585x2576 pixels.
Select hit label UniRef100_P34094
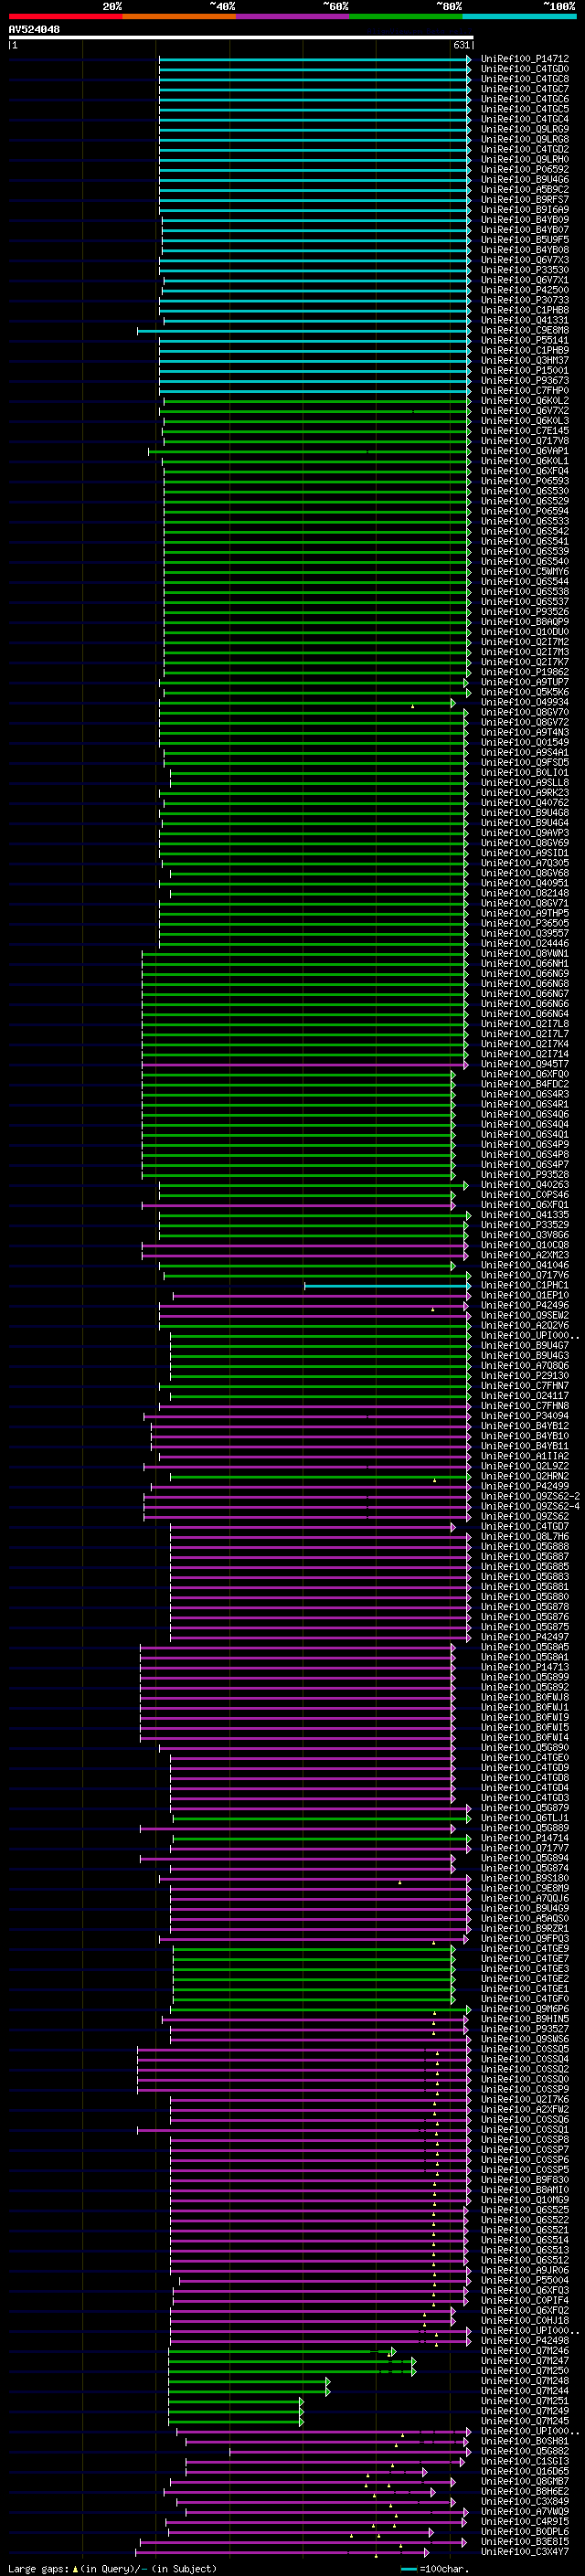(524, 1415)
